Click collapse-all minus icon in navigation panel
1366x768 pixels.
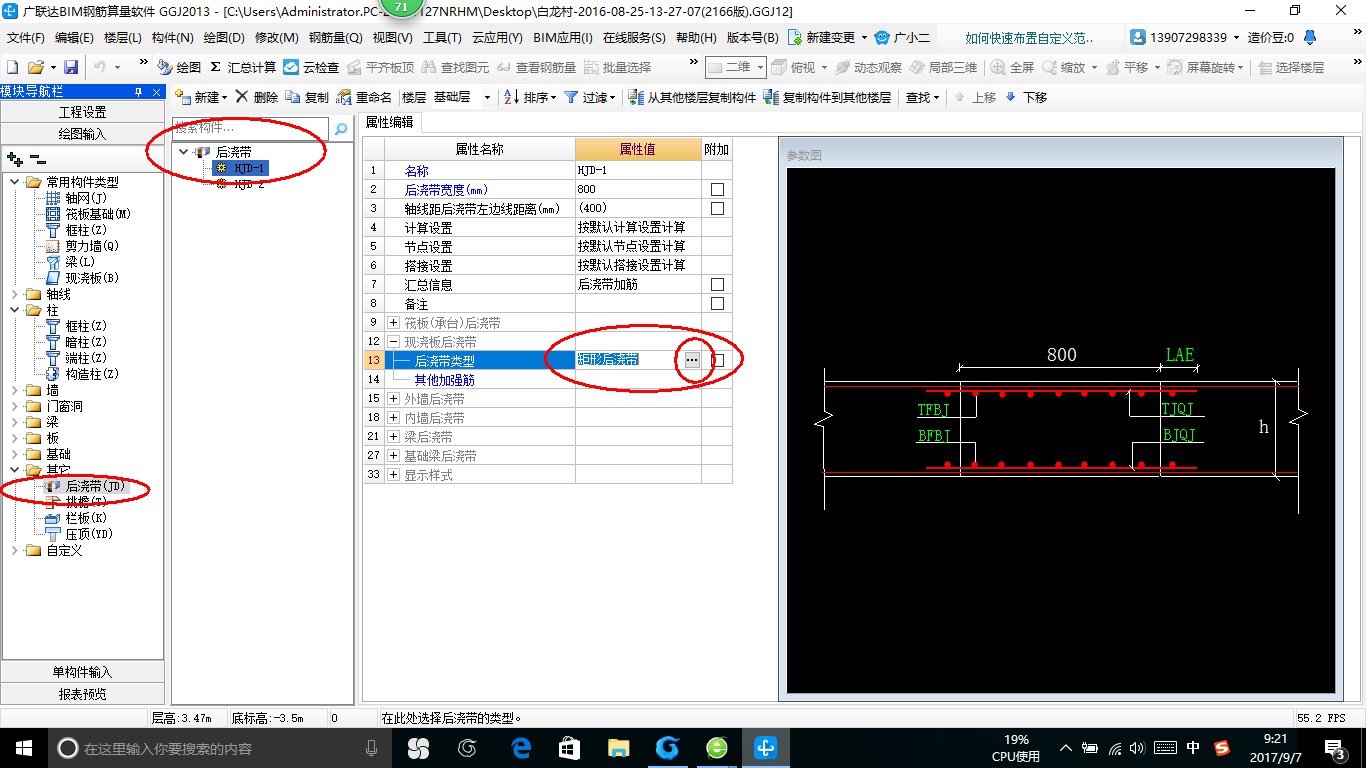tap(38, 158)
